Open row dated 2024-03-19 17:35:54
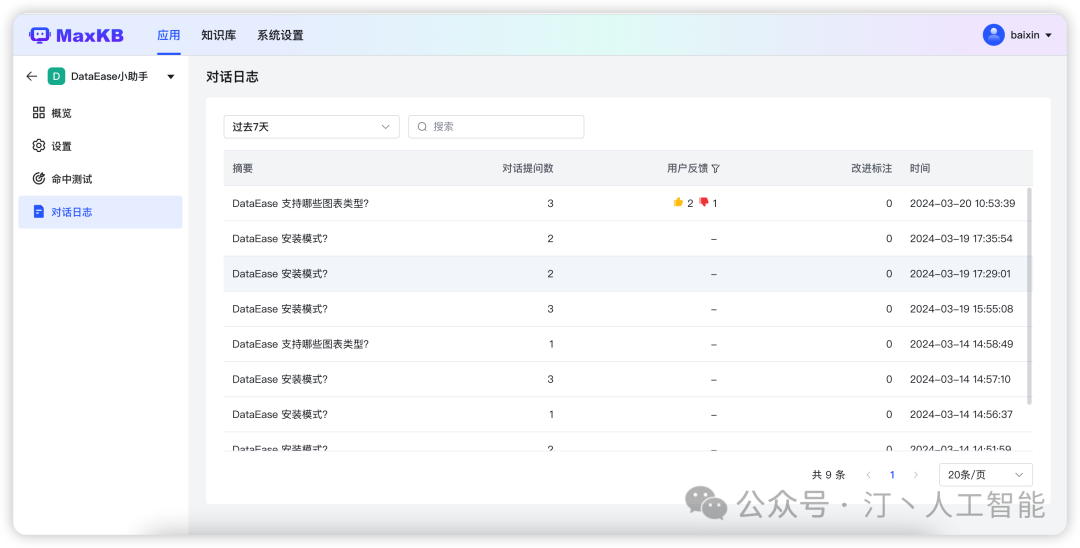 [627, 238]
